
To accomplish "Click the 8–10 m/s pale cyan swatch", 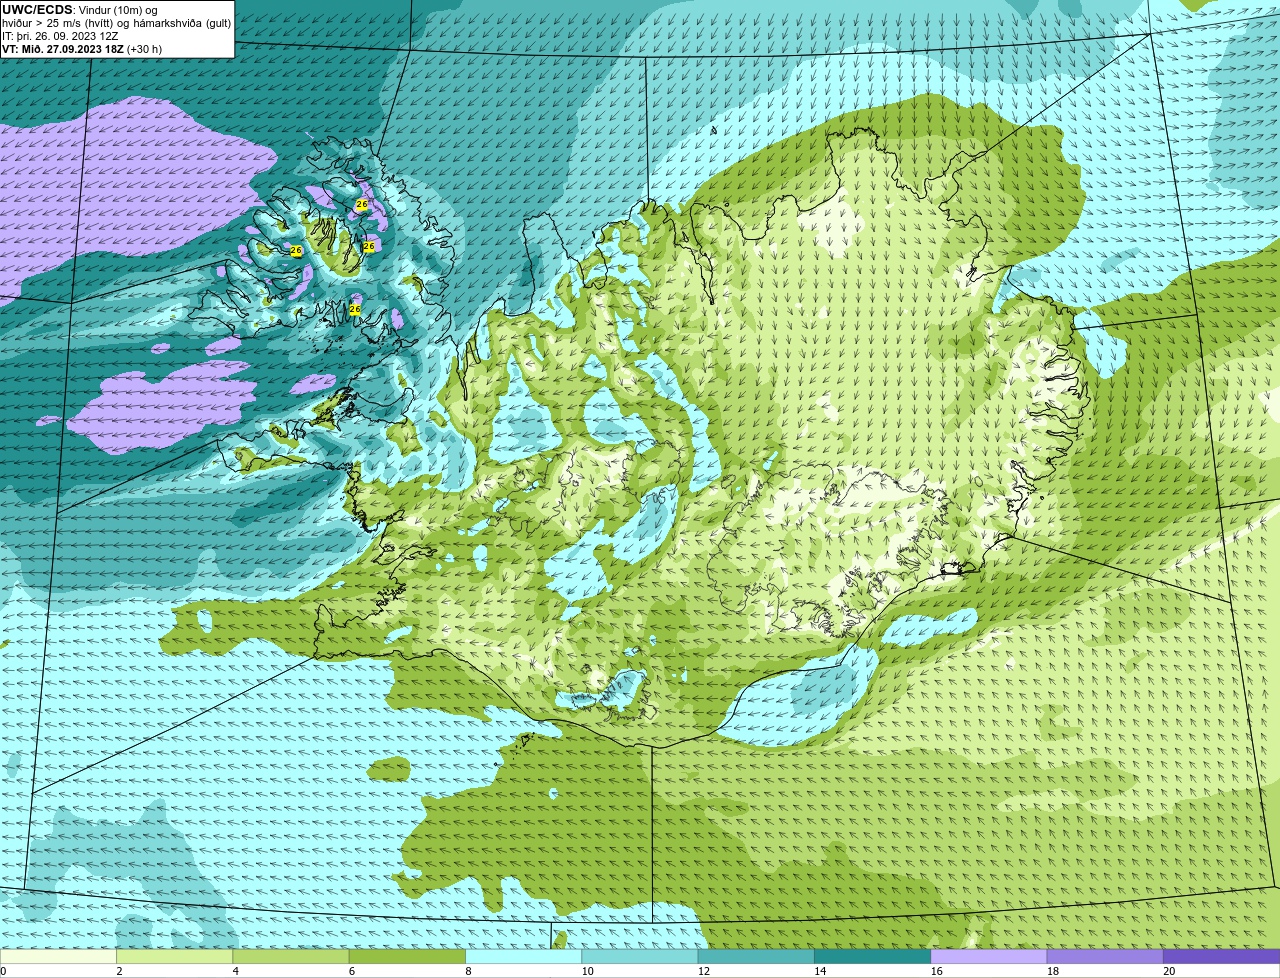I will tap(523, 957).
